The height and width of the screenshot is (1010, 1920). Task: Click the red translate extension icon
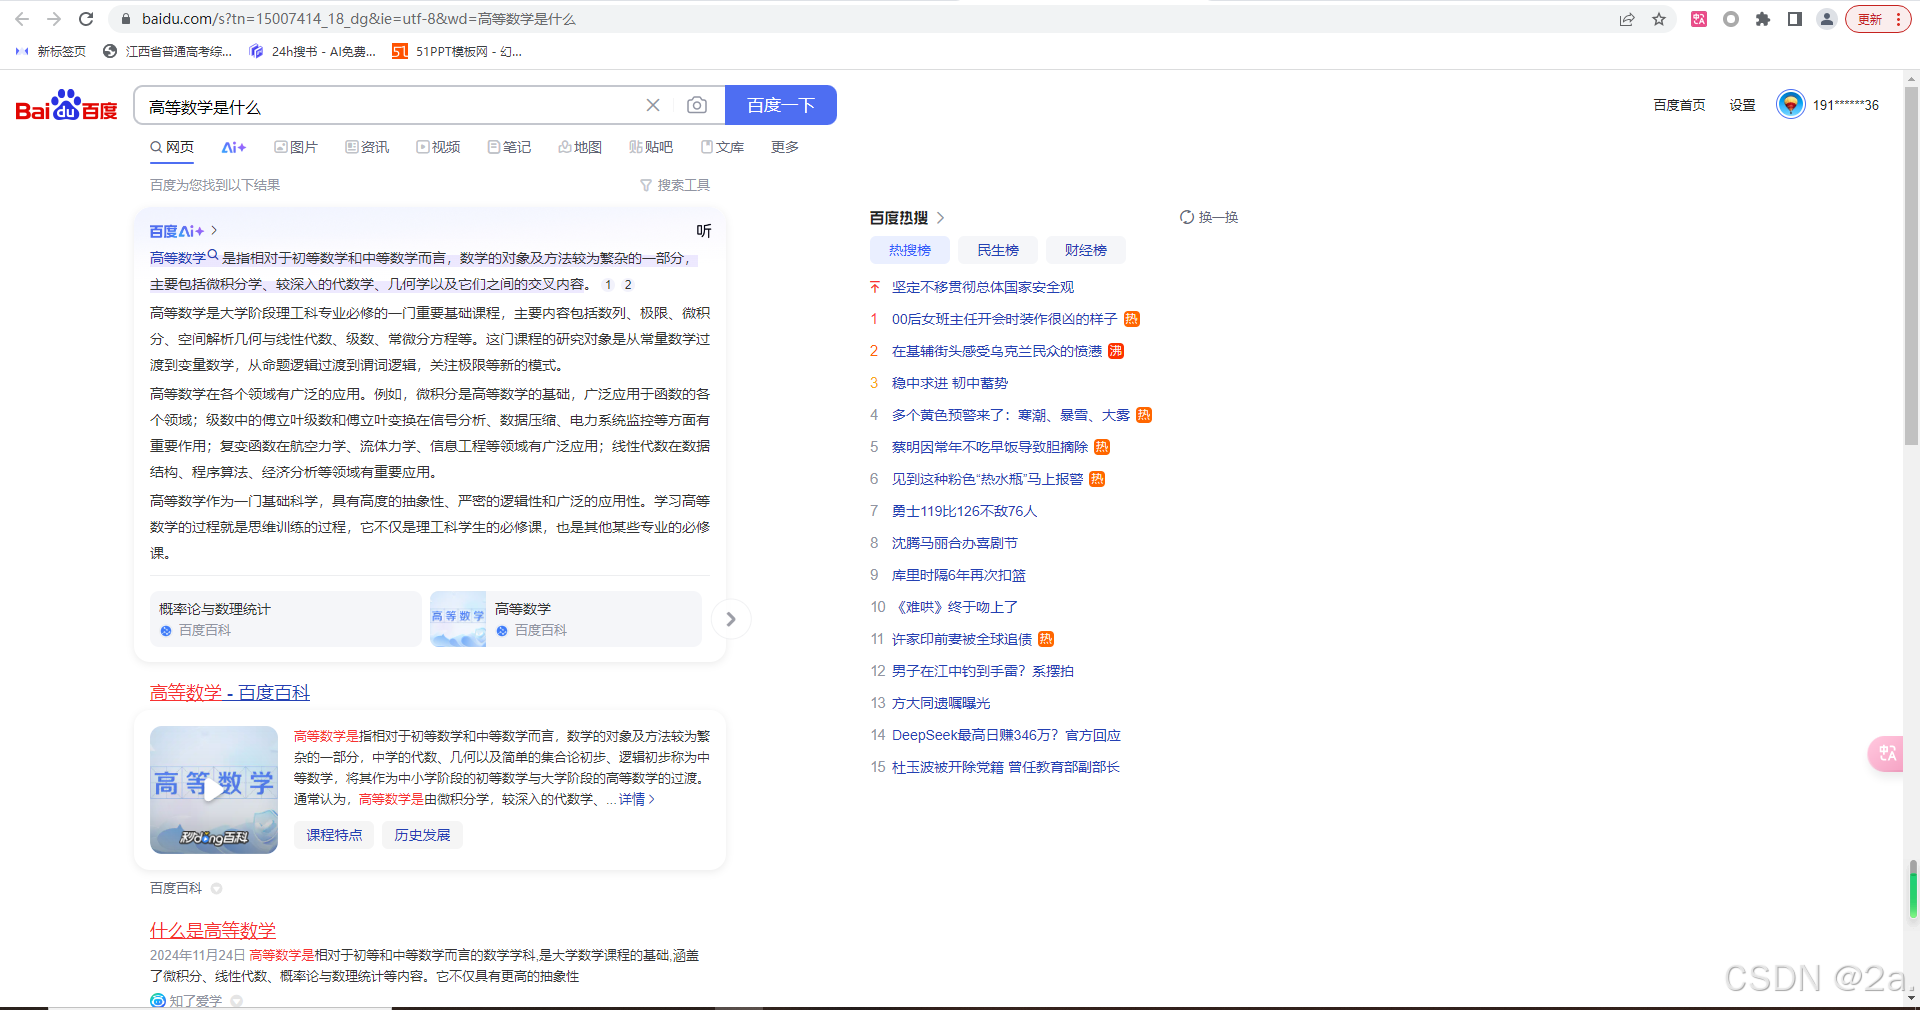point(1699,19)
